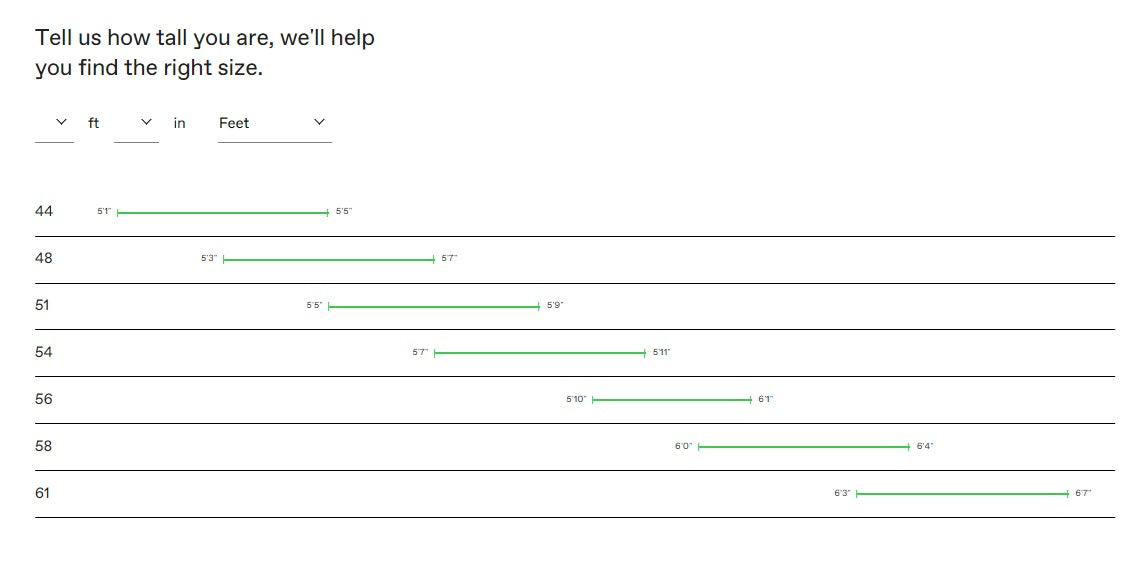This screenshot has height=565, width=1138.
Task: Click the size 58 row label
Action: pyautogui.click(x=44, y=447)
